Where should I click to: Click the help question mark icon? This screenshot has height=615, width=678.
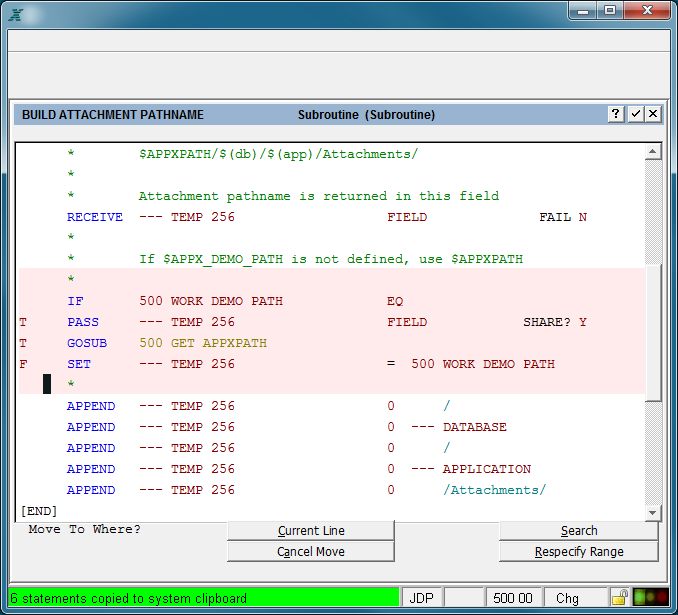point(616,114)
